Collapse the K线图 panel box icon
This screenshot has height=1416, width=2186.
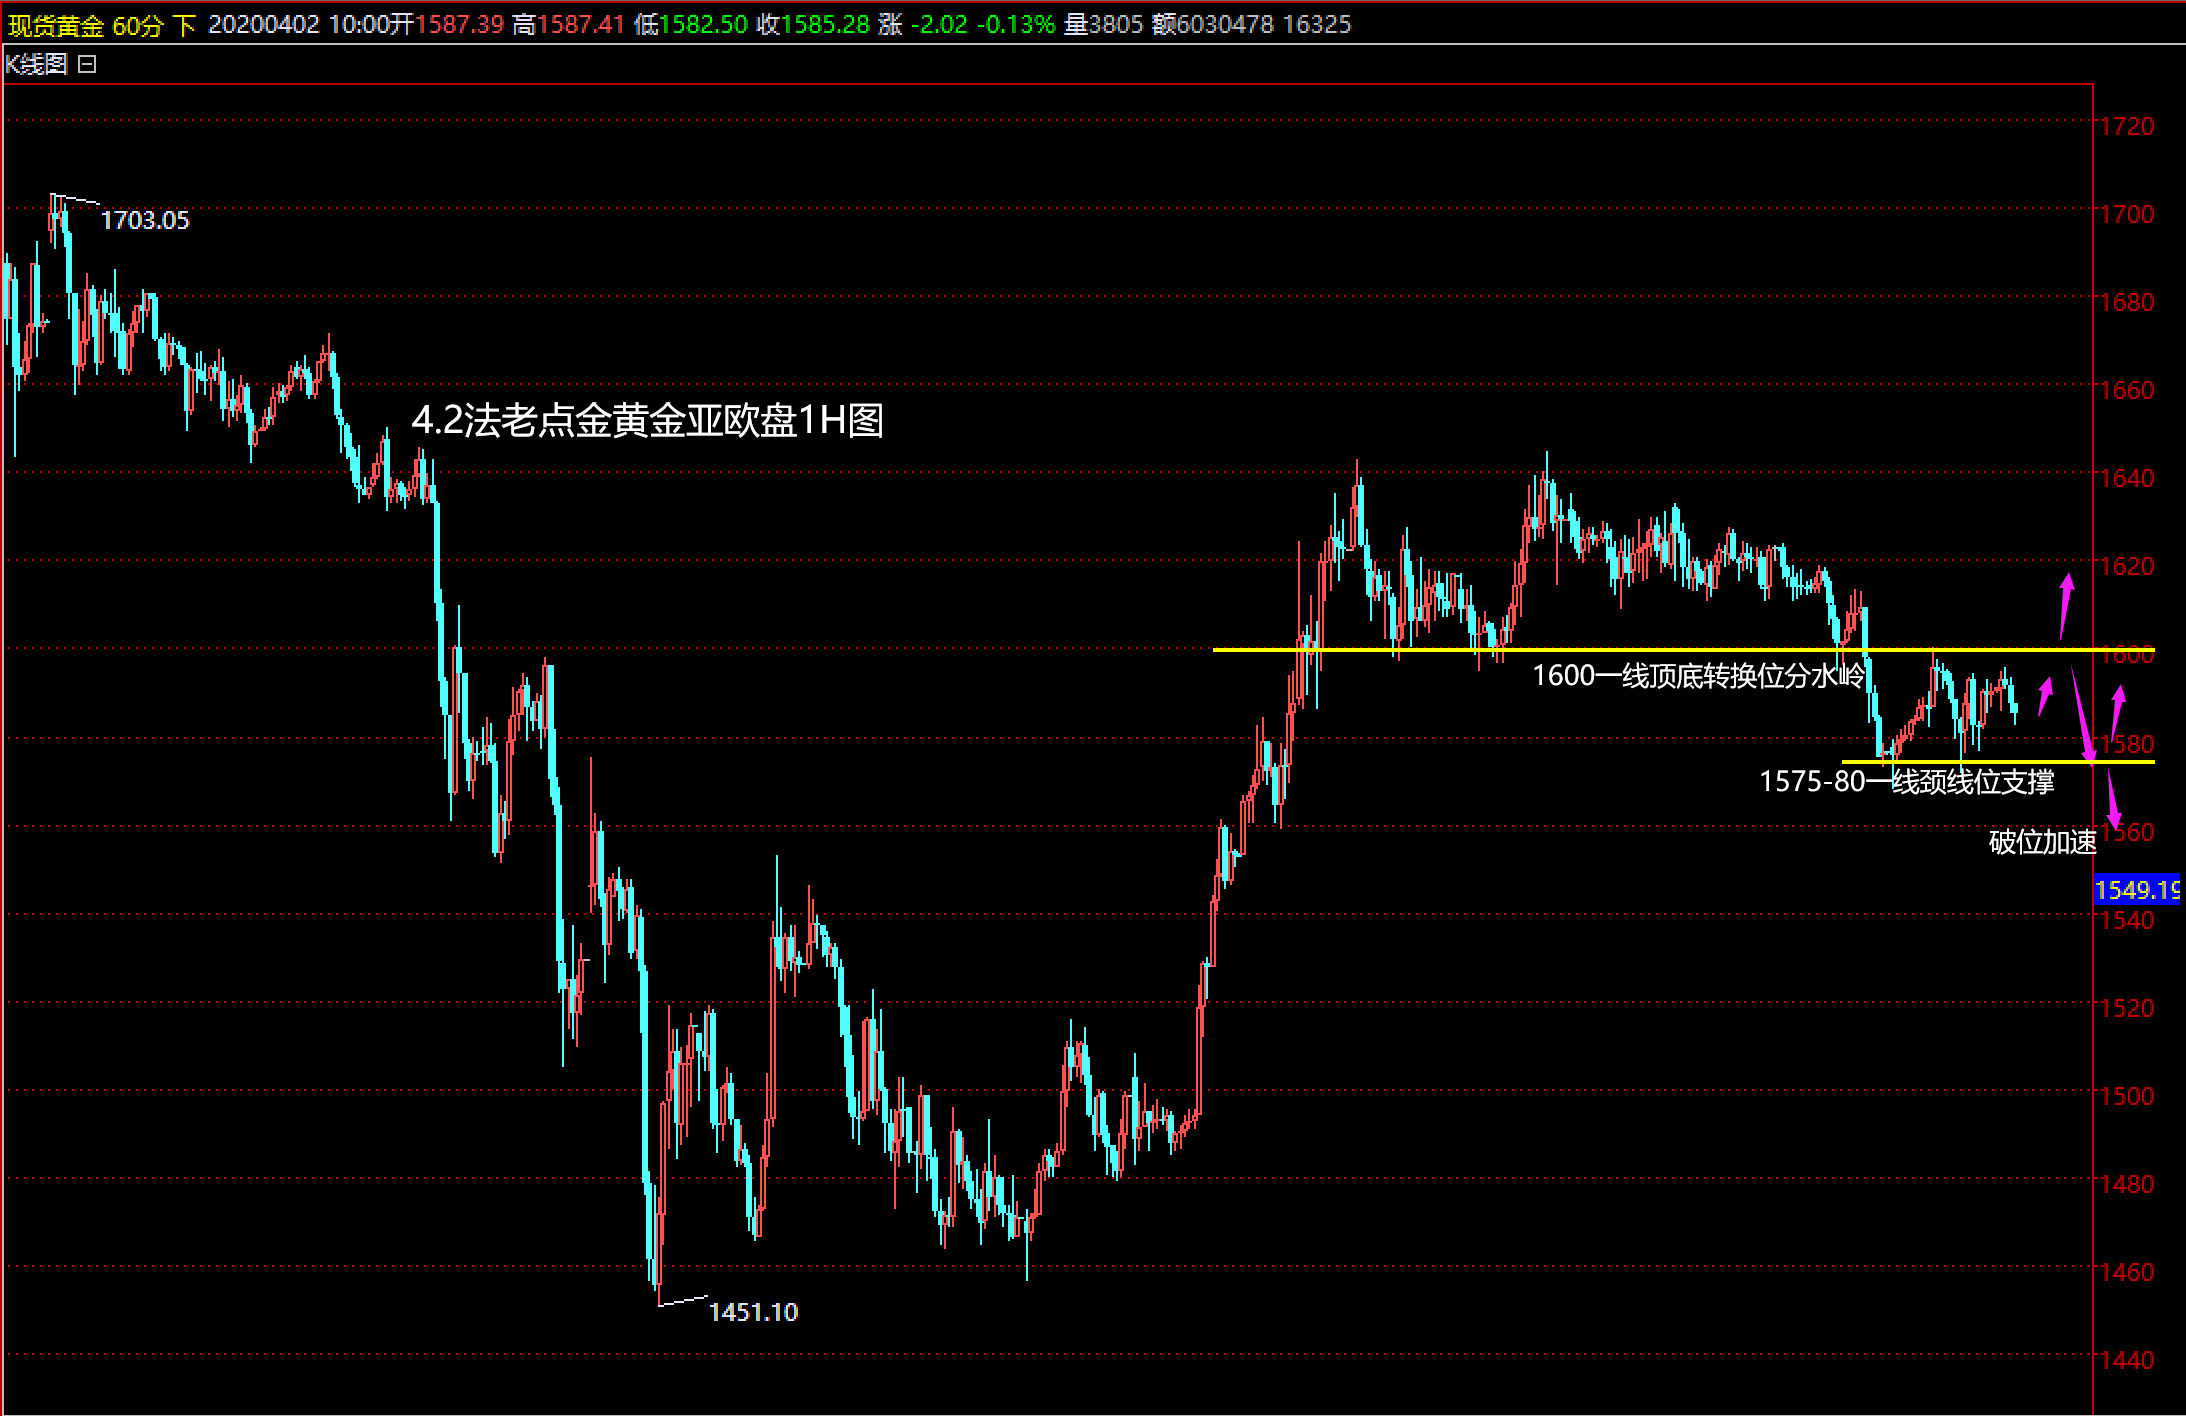87,64
